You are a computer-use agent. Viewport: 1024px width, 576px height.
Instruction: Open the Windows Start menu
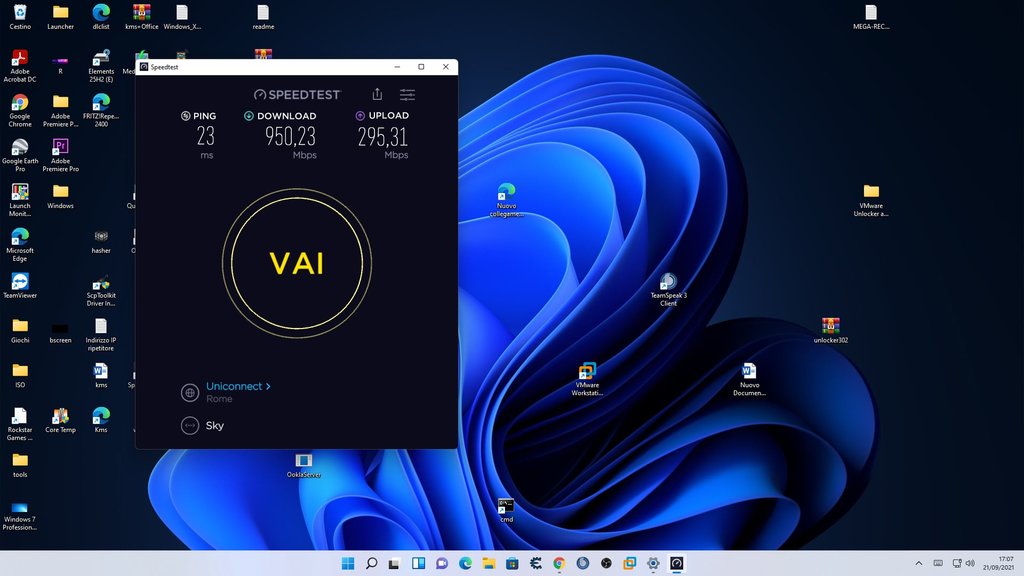point(348,564)
